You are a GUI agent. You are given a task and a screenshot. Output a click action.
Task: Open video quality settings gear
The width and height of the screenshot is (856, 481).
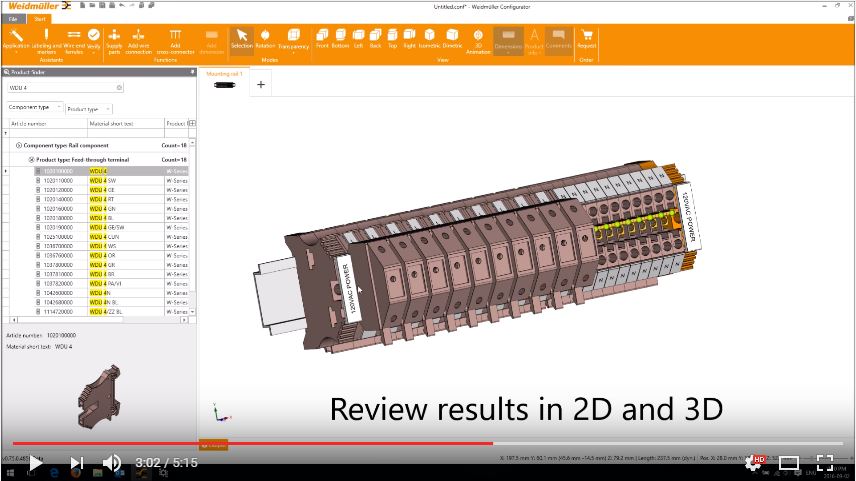(x=754, y=463)
